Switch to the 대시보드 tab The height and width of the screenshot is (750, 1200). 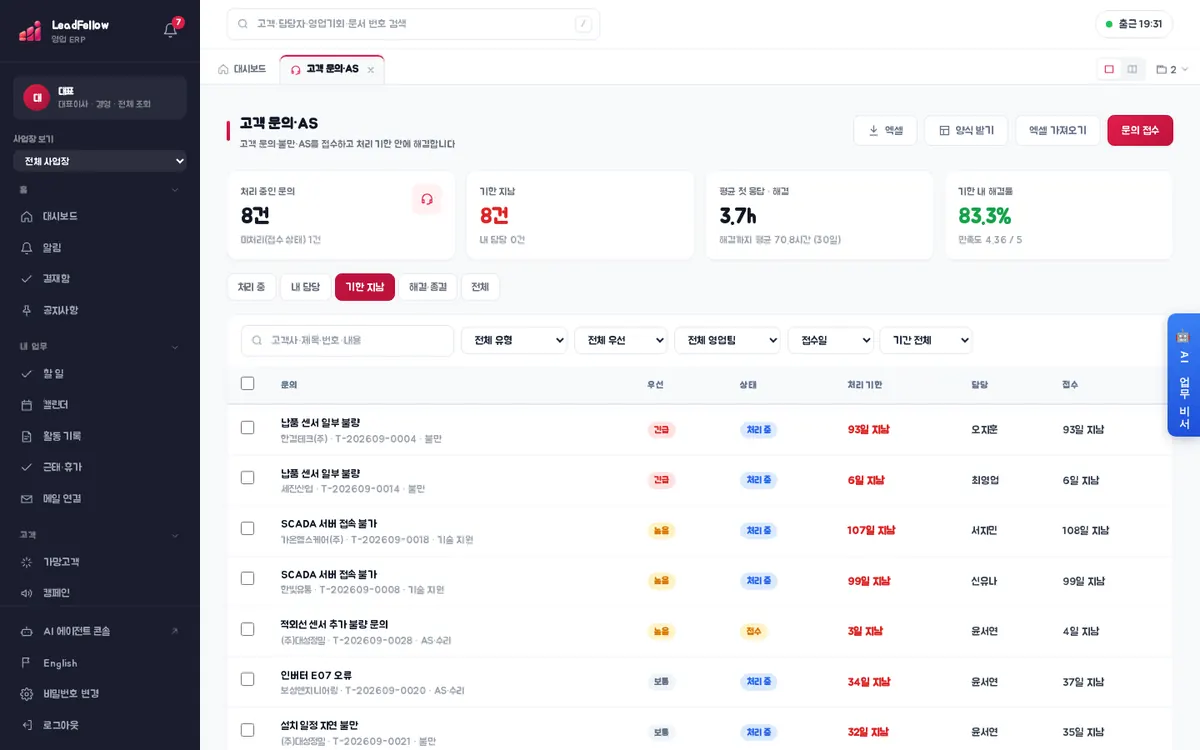point(242,69)
